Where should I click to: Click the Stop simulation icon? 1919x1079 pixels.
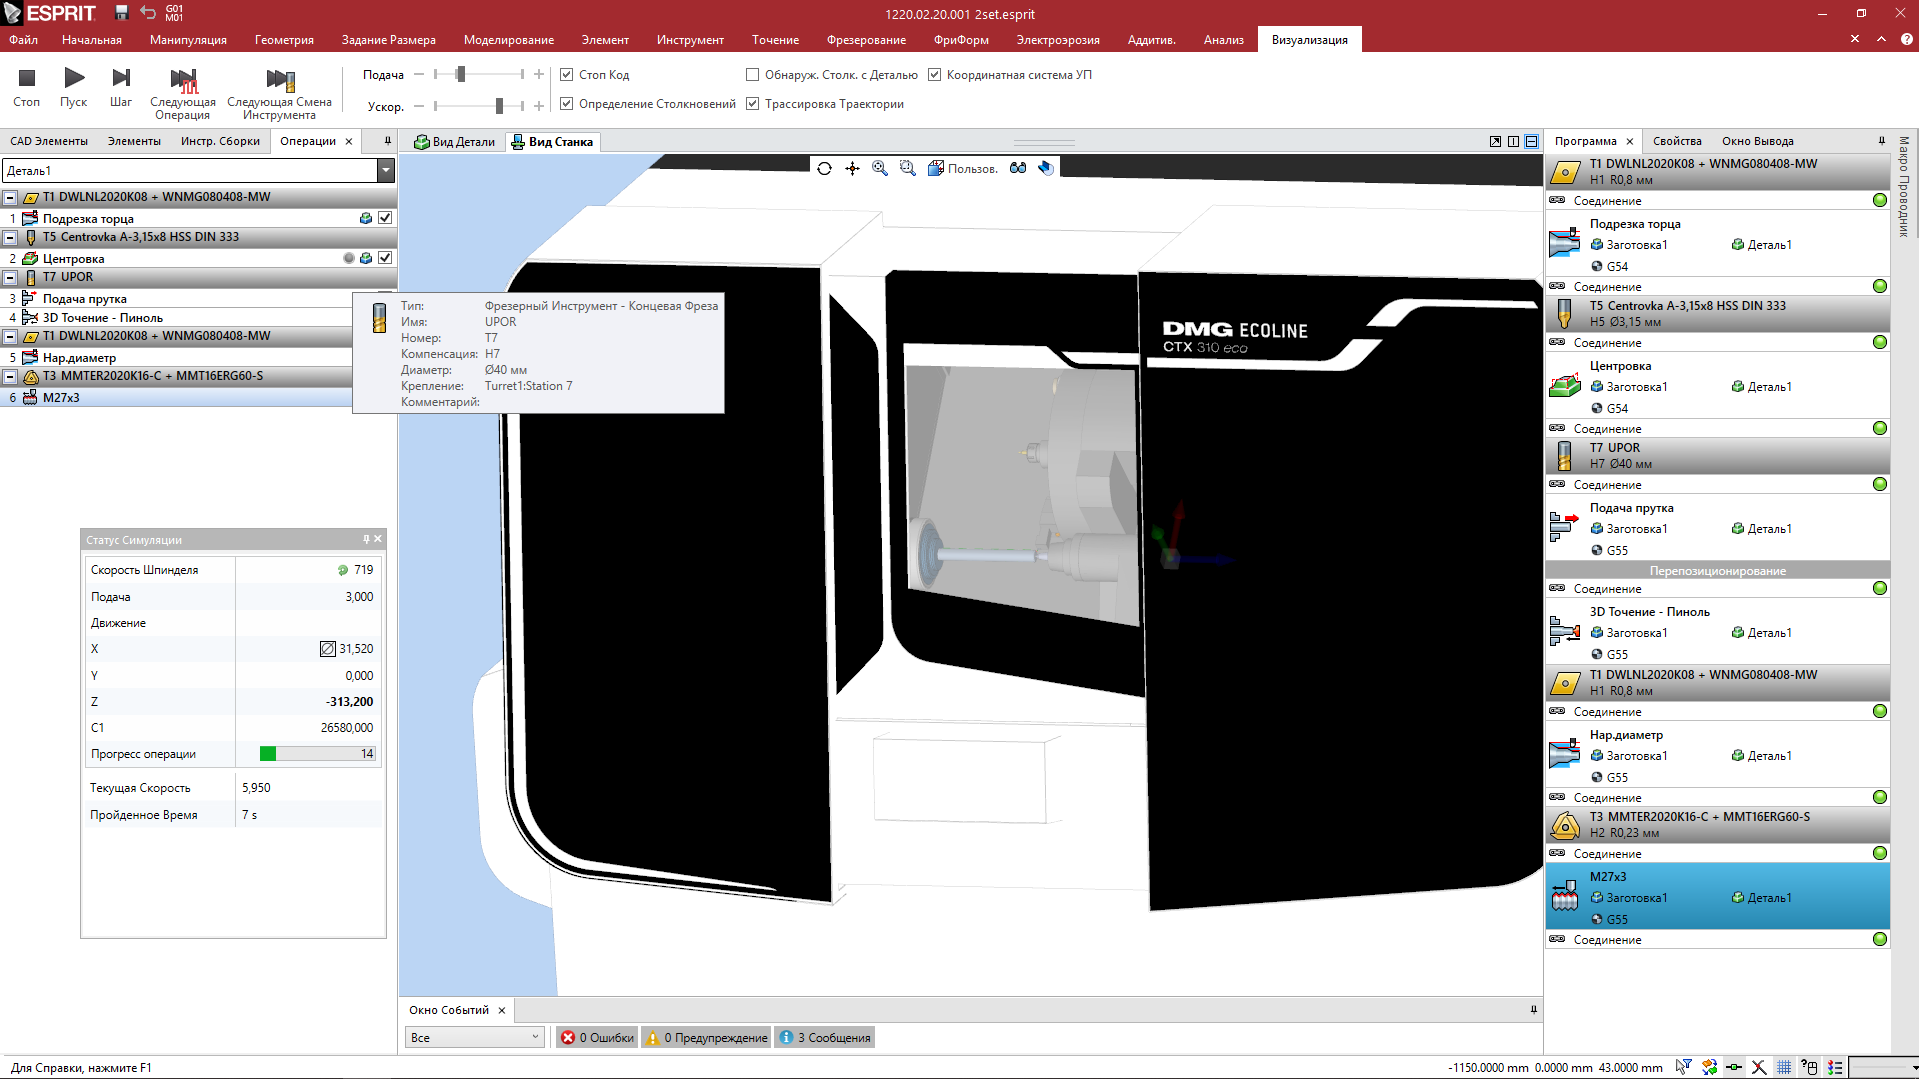27,78
